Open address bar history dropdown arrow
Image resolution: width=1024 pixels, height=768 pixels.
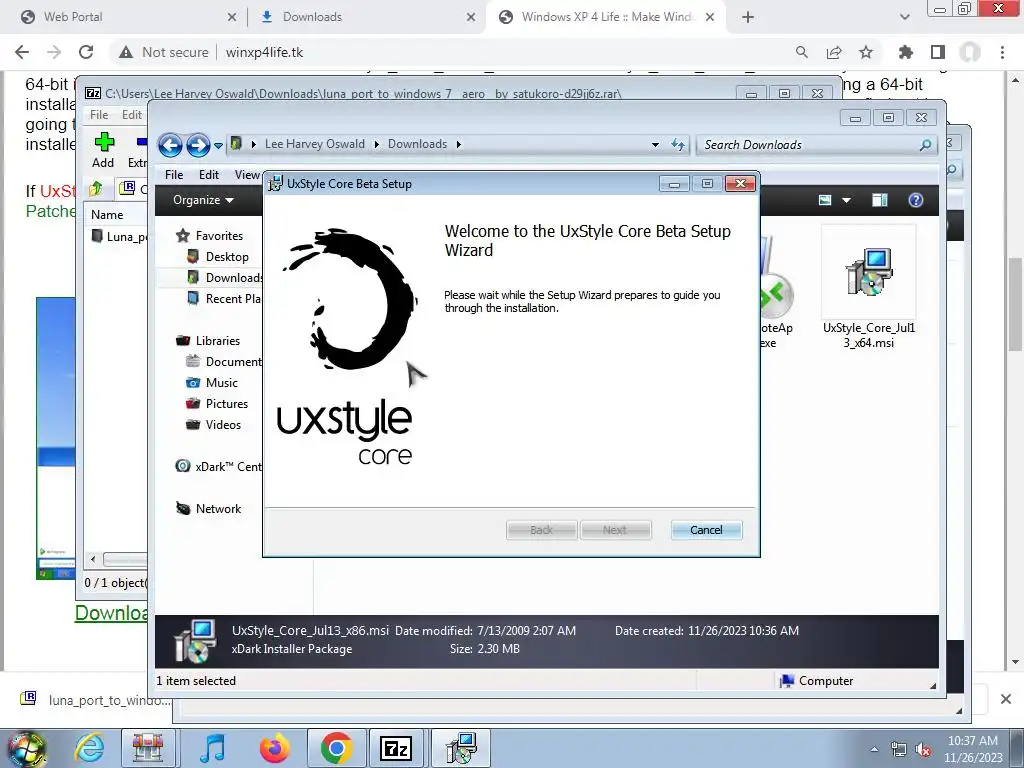(655, 145)
